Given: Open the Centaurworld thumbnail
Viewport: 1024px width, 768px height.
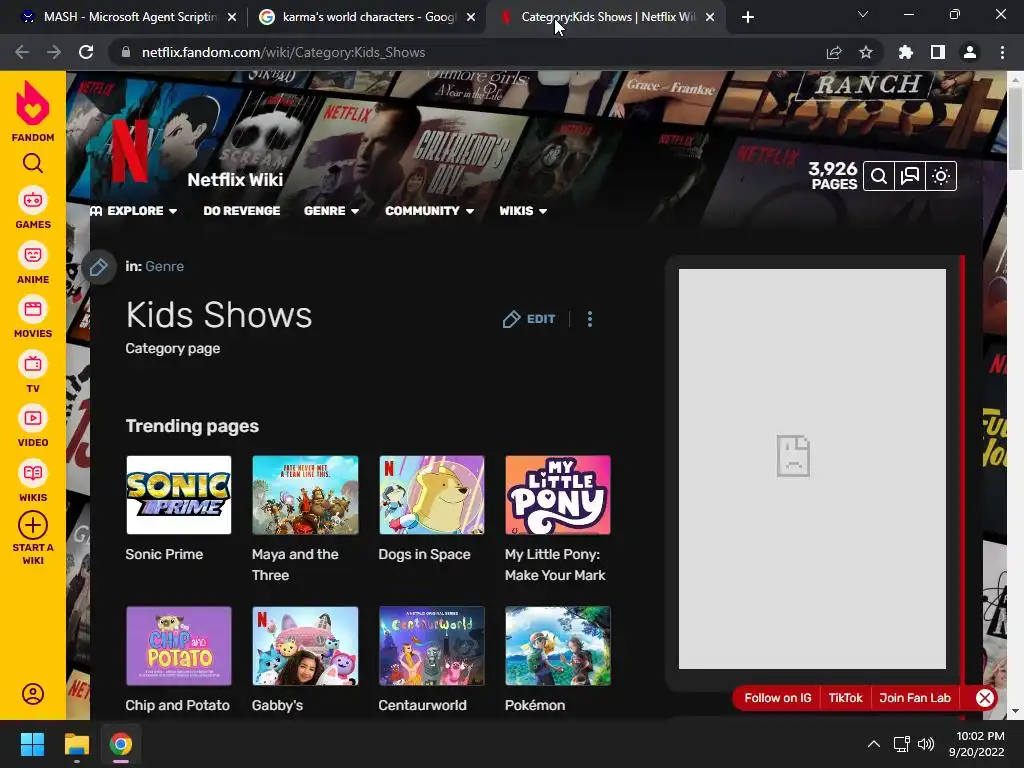Looking at the screenshot, I should 432,646.
